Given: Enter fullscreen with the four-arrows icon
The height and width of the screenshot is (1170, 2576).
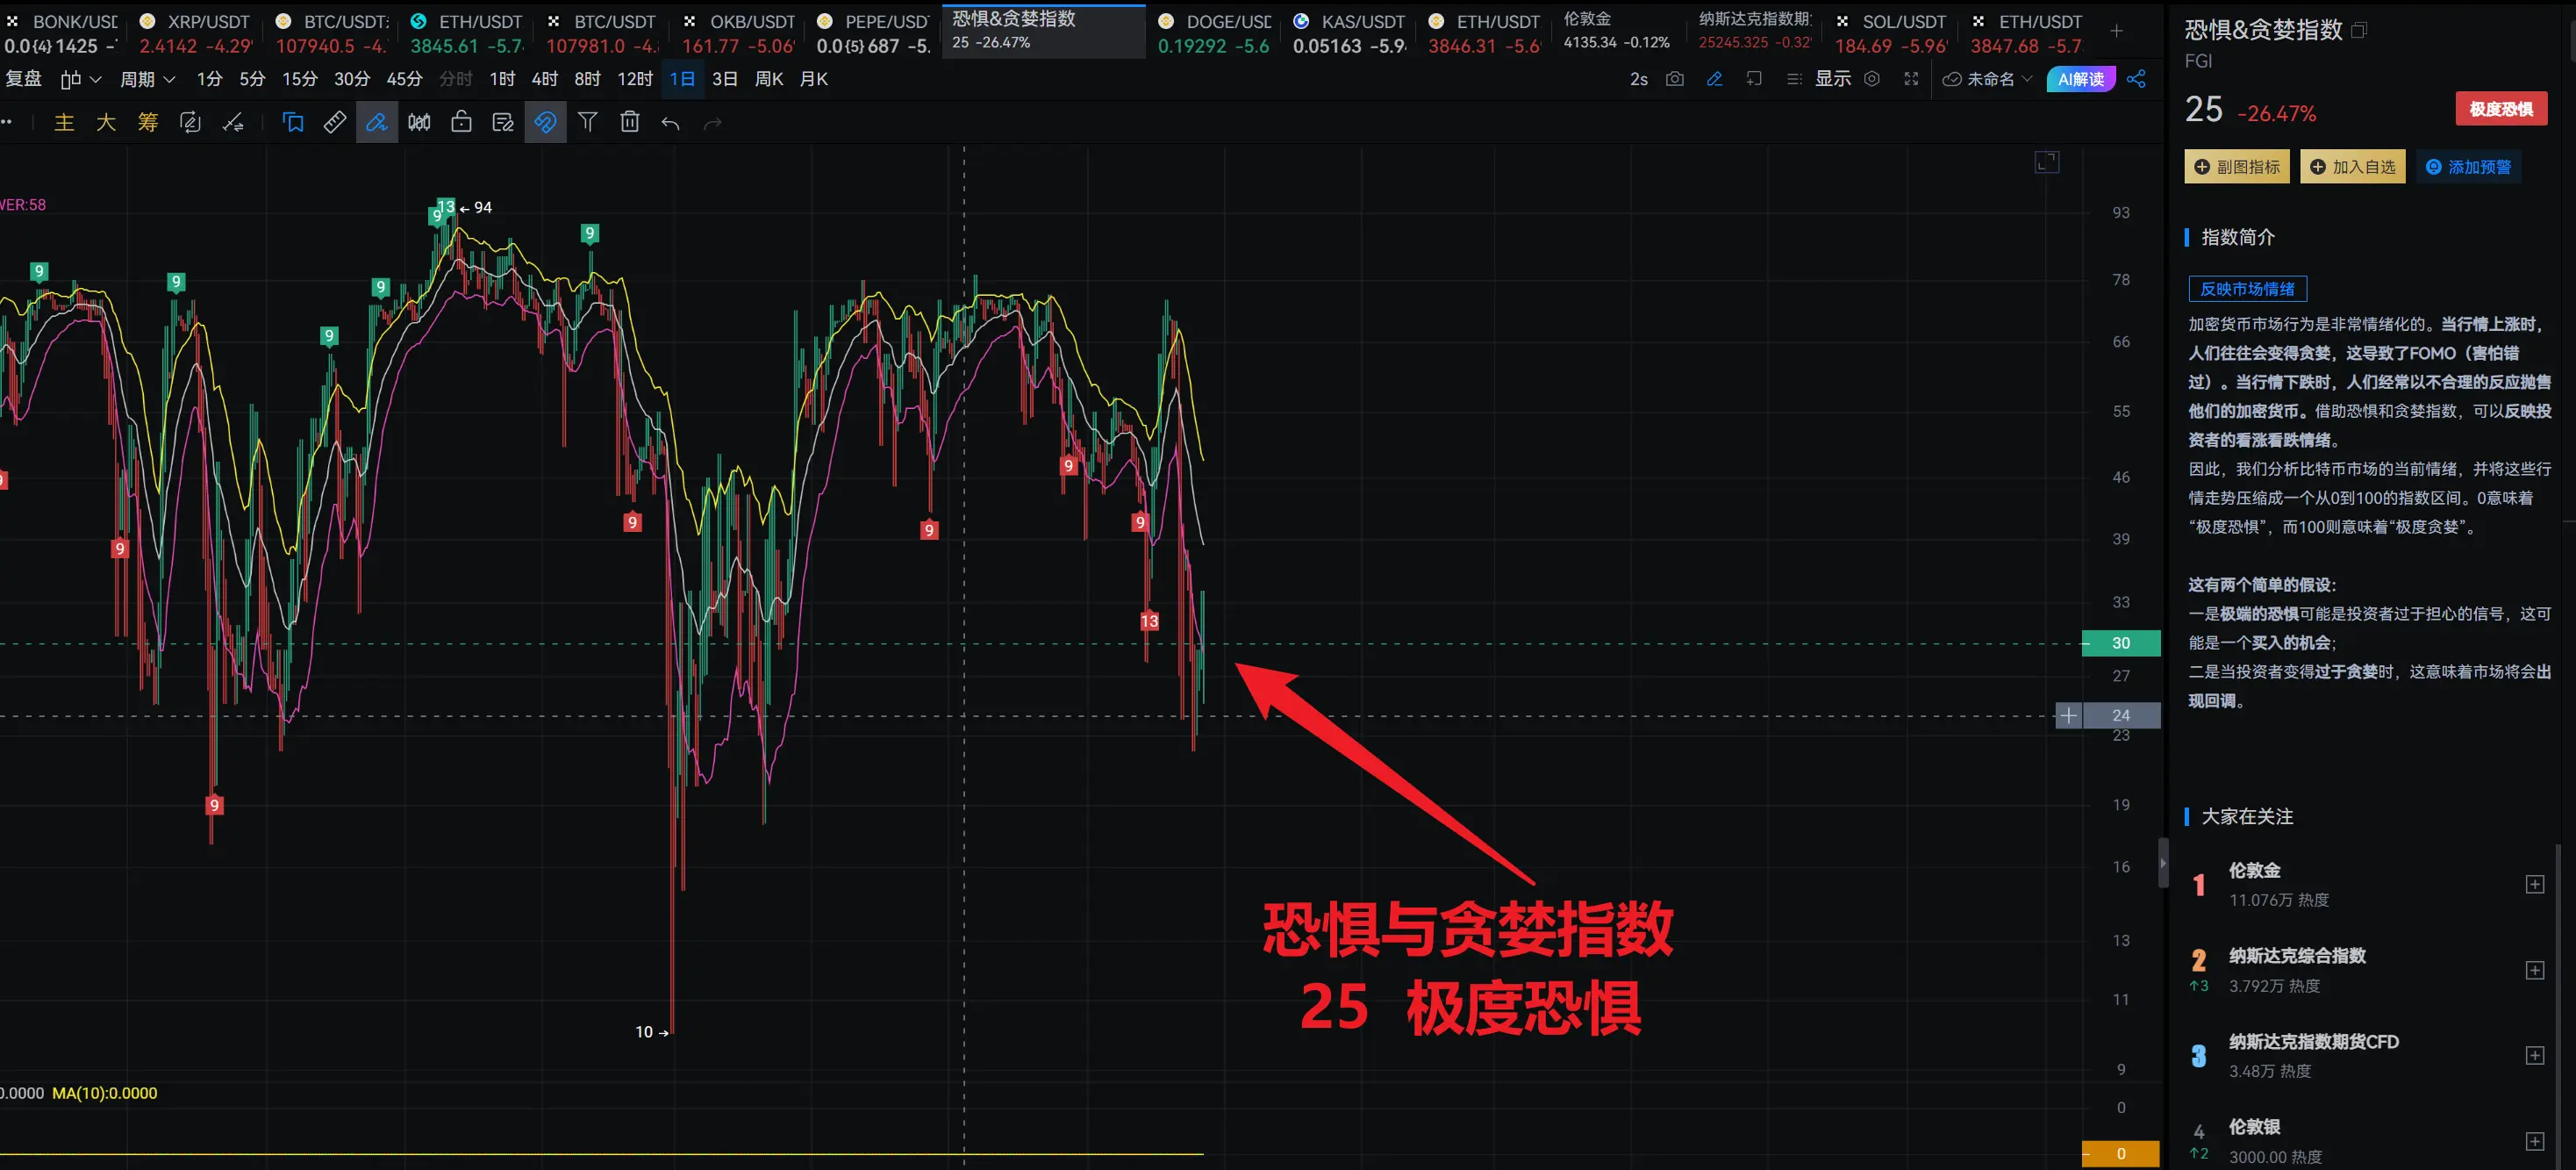Looking at the screenshot, I should pyautogui.click(x=1911, y=79).
